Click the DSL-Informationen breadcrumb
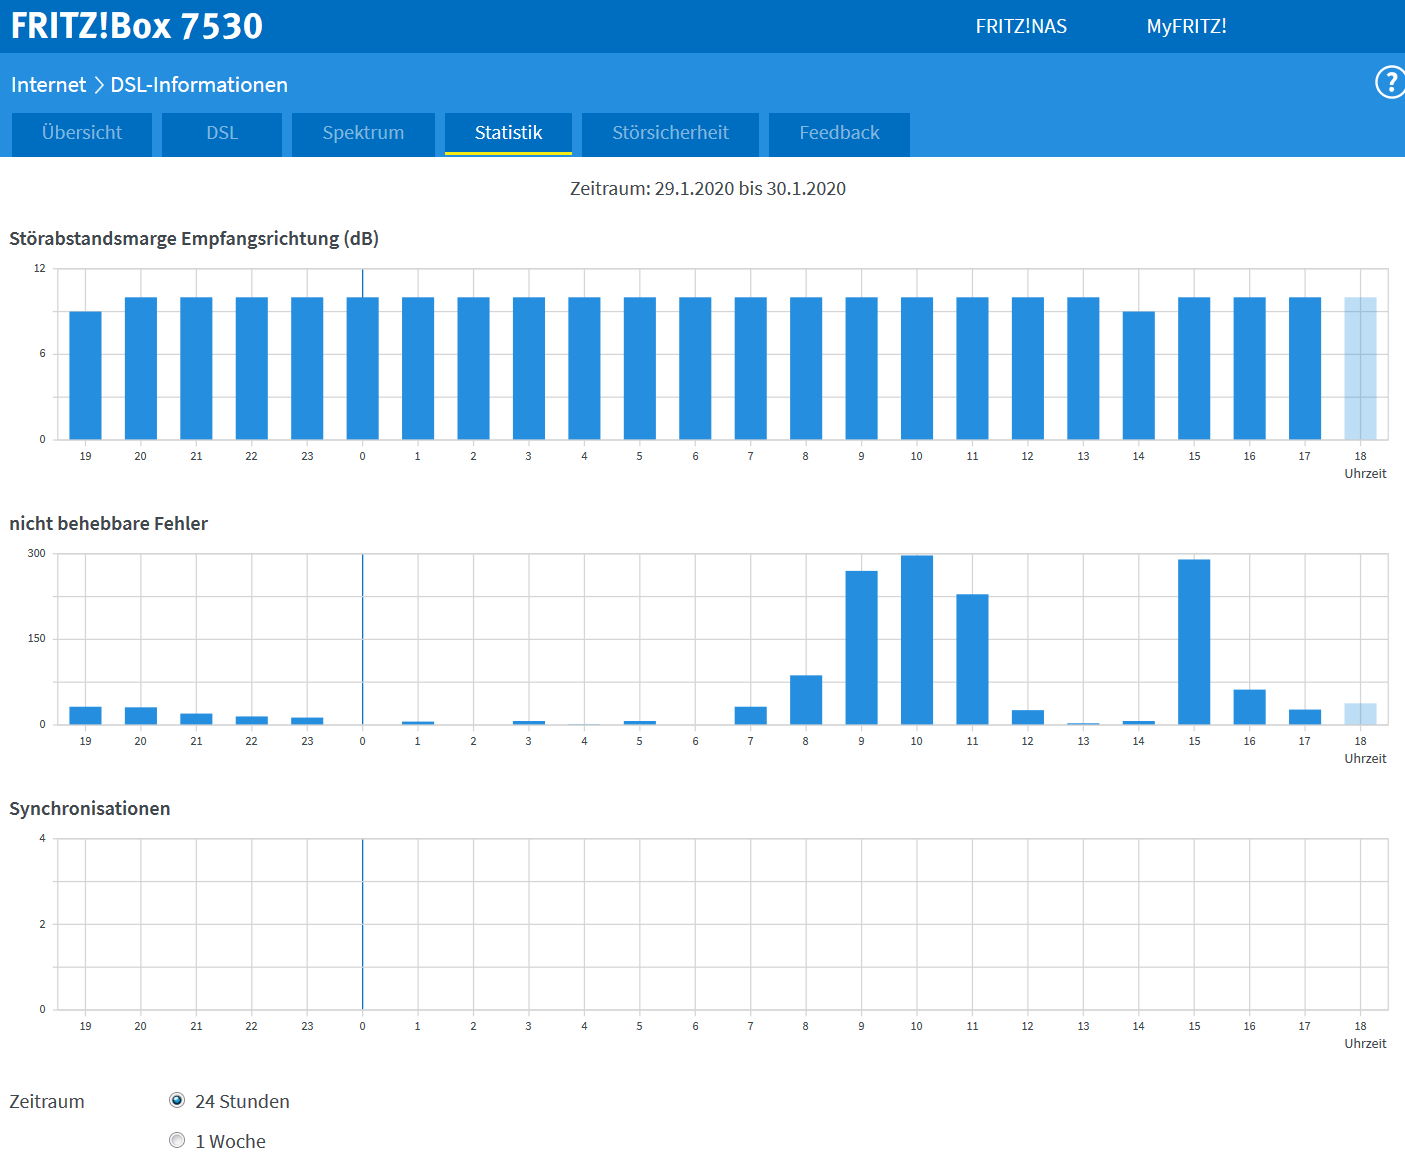This screenshot has height=1166, width=1405. click(x=199, y=85)
